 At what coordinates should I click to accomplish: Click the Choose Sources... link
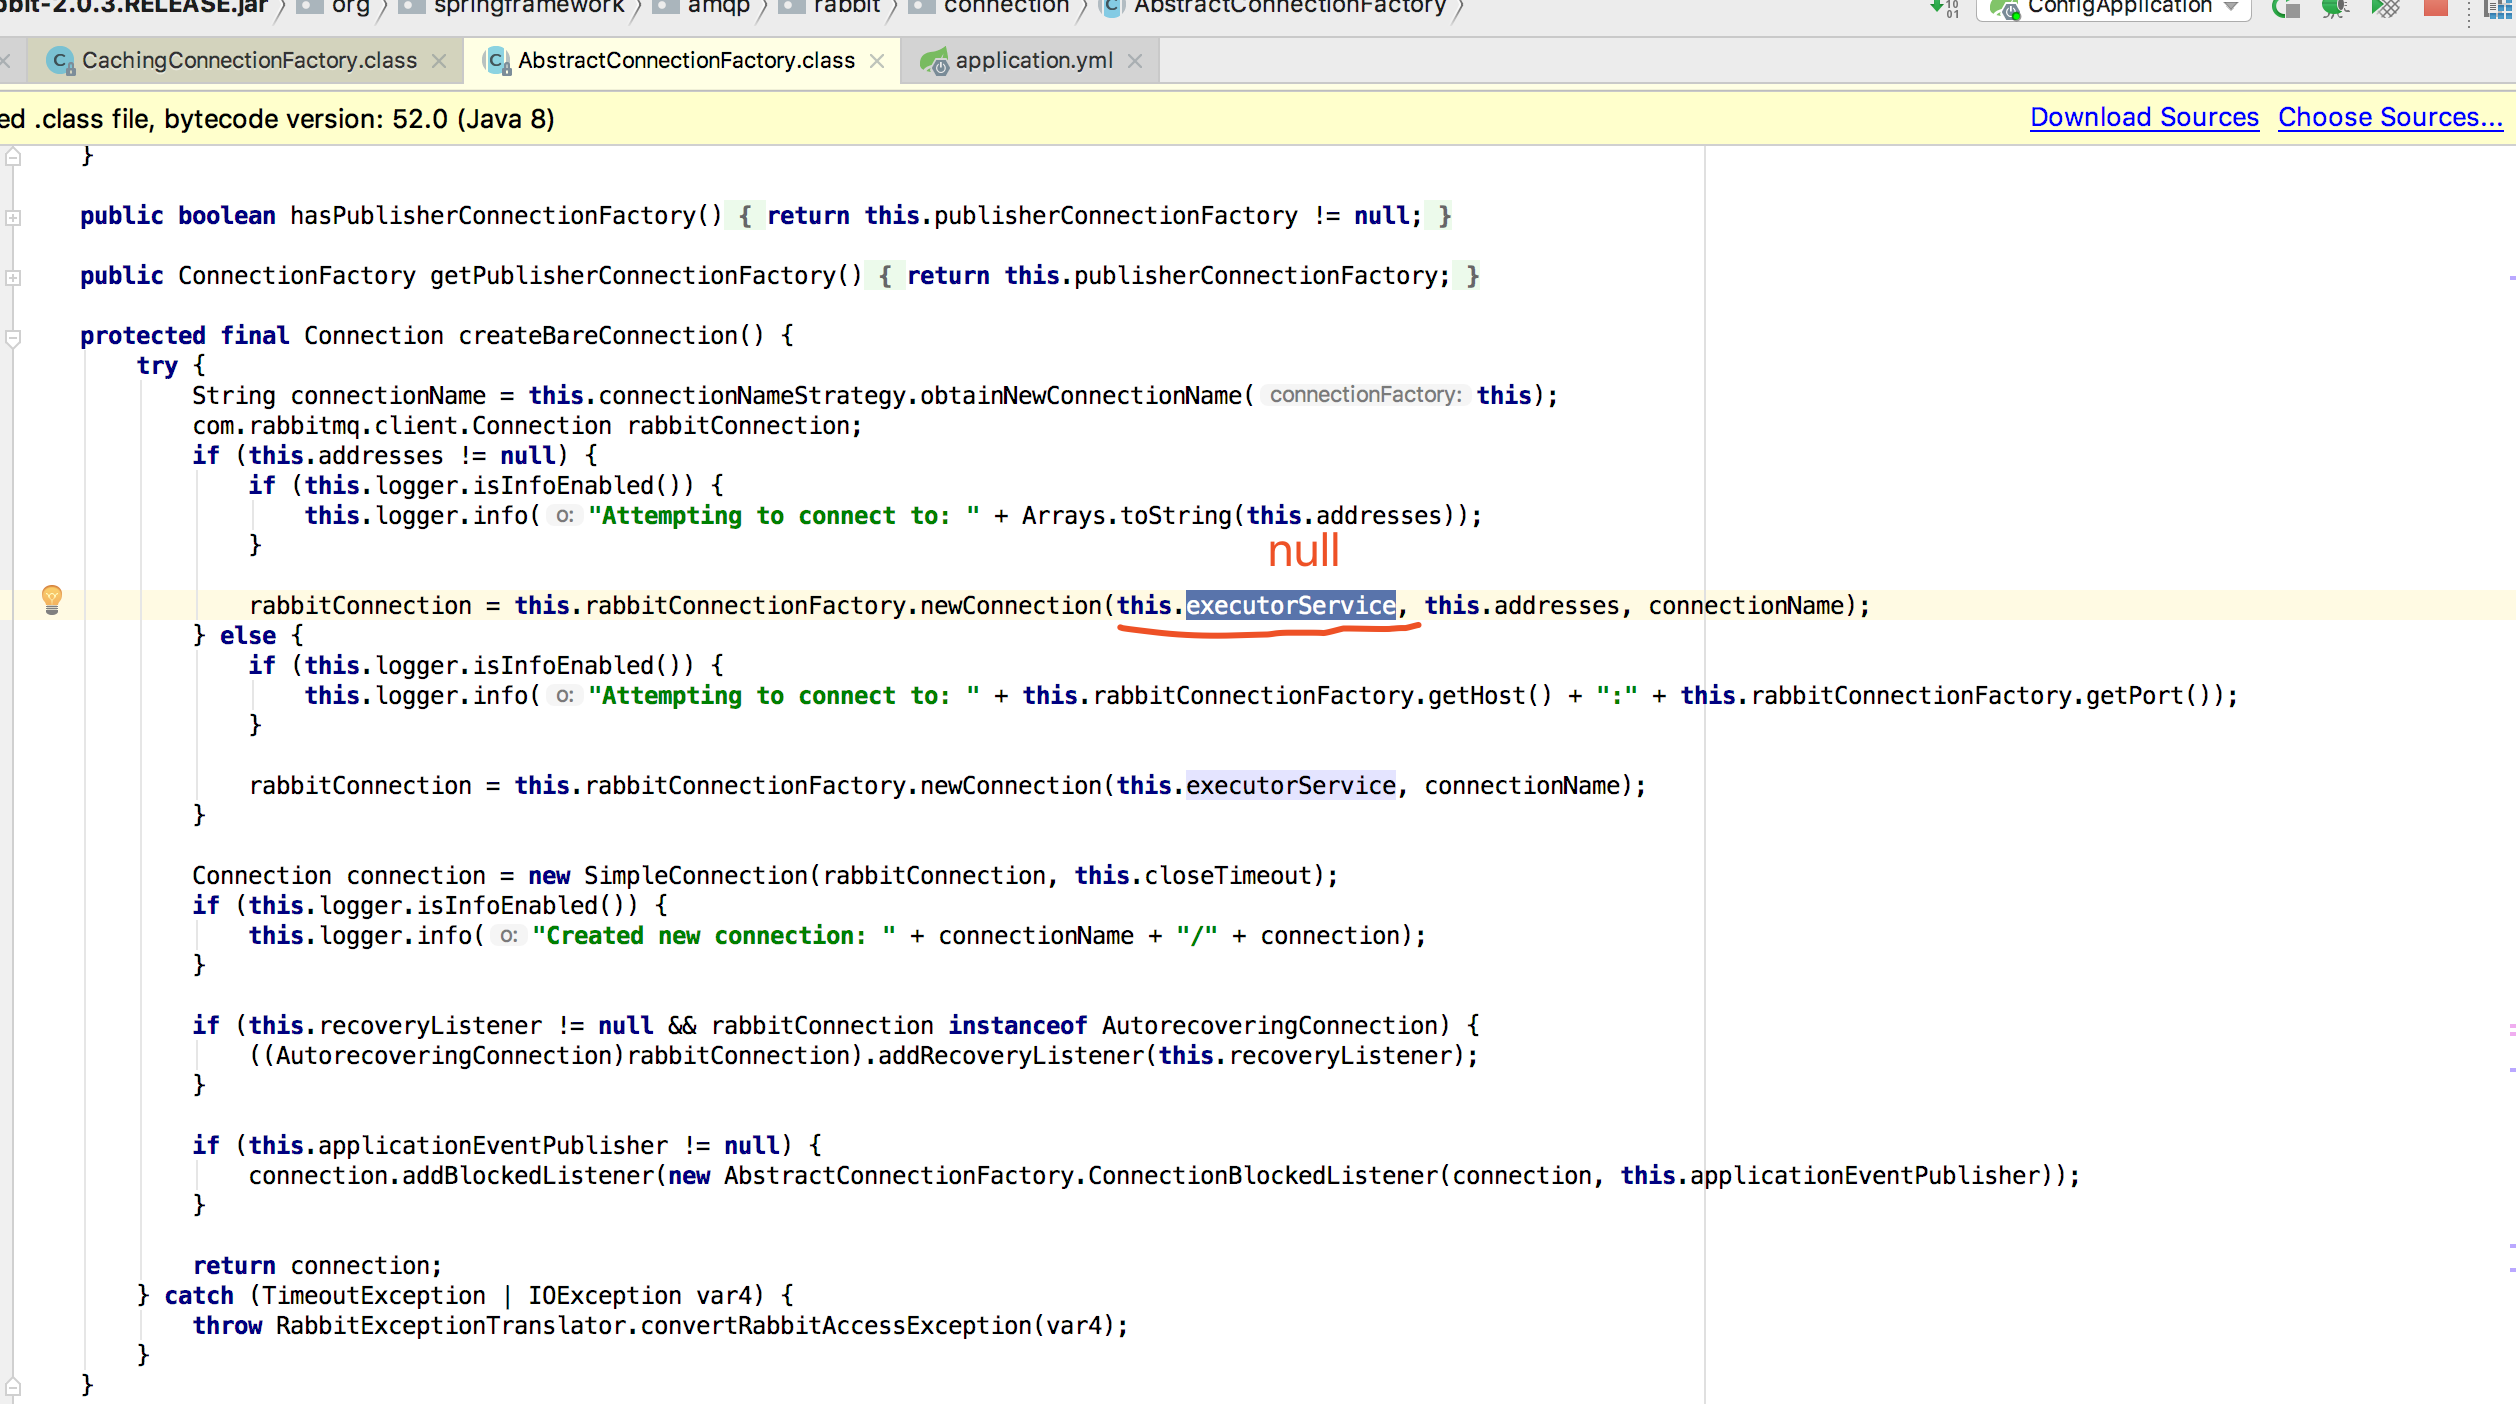[2390, 118]
